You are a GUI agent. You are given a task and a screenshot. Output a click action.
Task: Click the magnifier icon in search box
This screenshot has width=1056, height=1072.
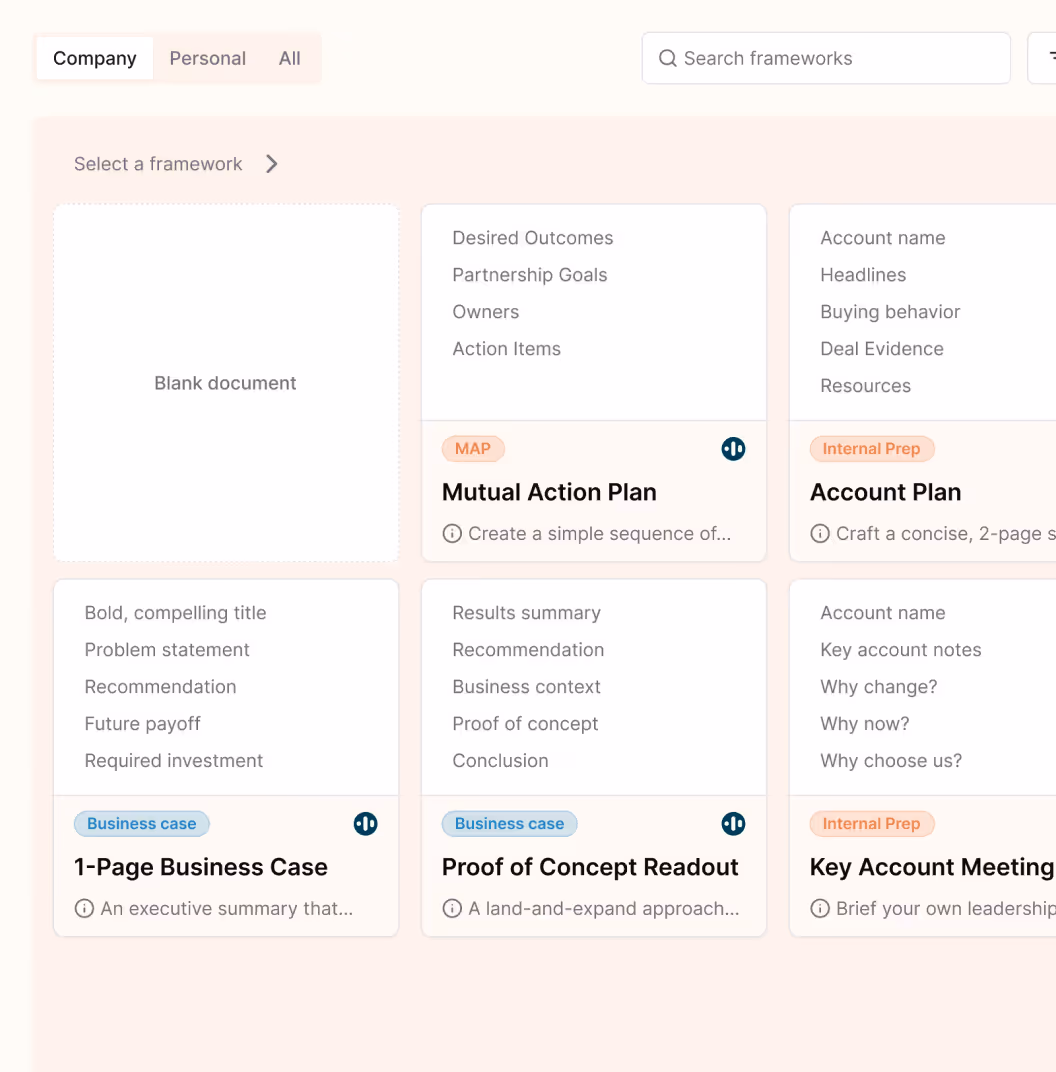coord(668,58)
